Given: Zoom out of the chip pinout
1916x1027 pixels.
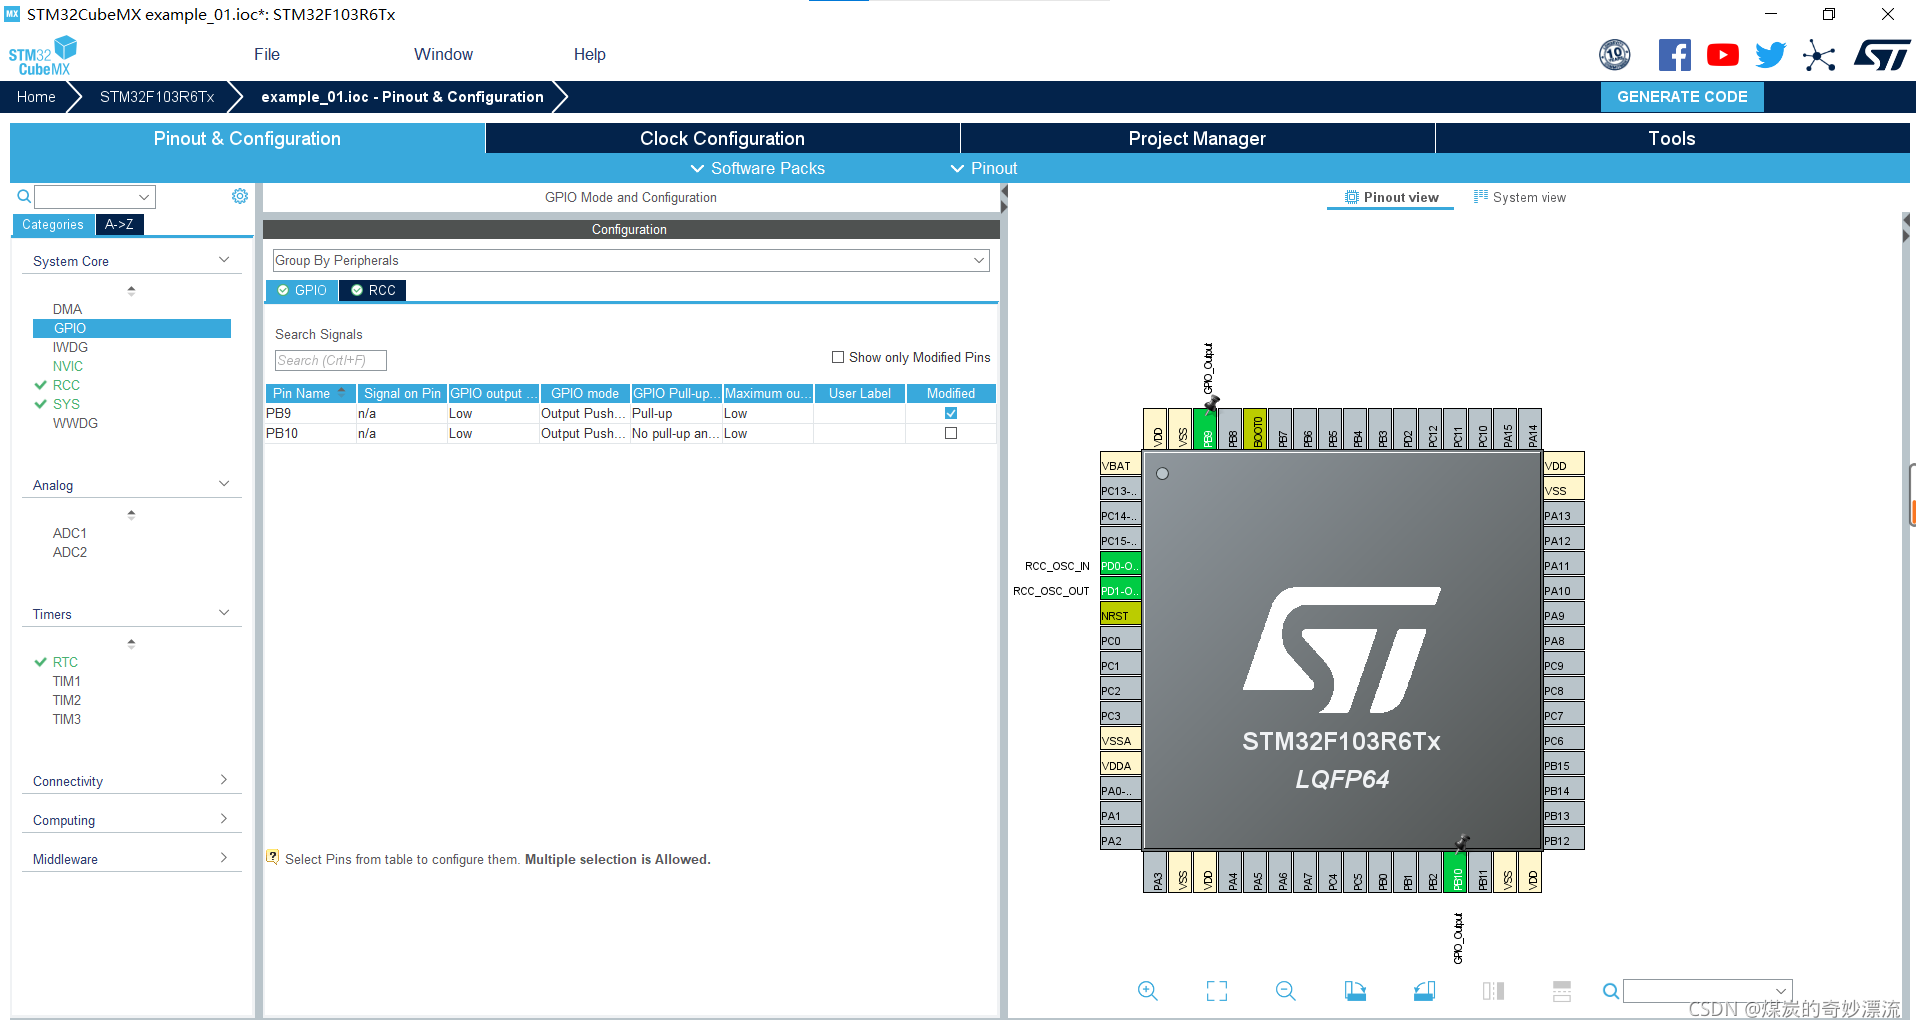Looking at the screenshot, I should pos(1286,991).
